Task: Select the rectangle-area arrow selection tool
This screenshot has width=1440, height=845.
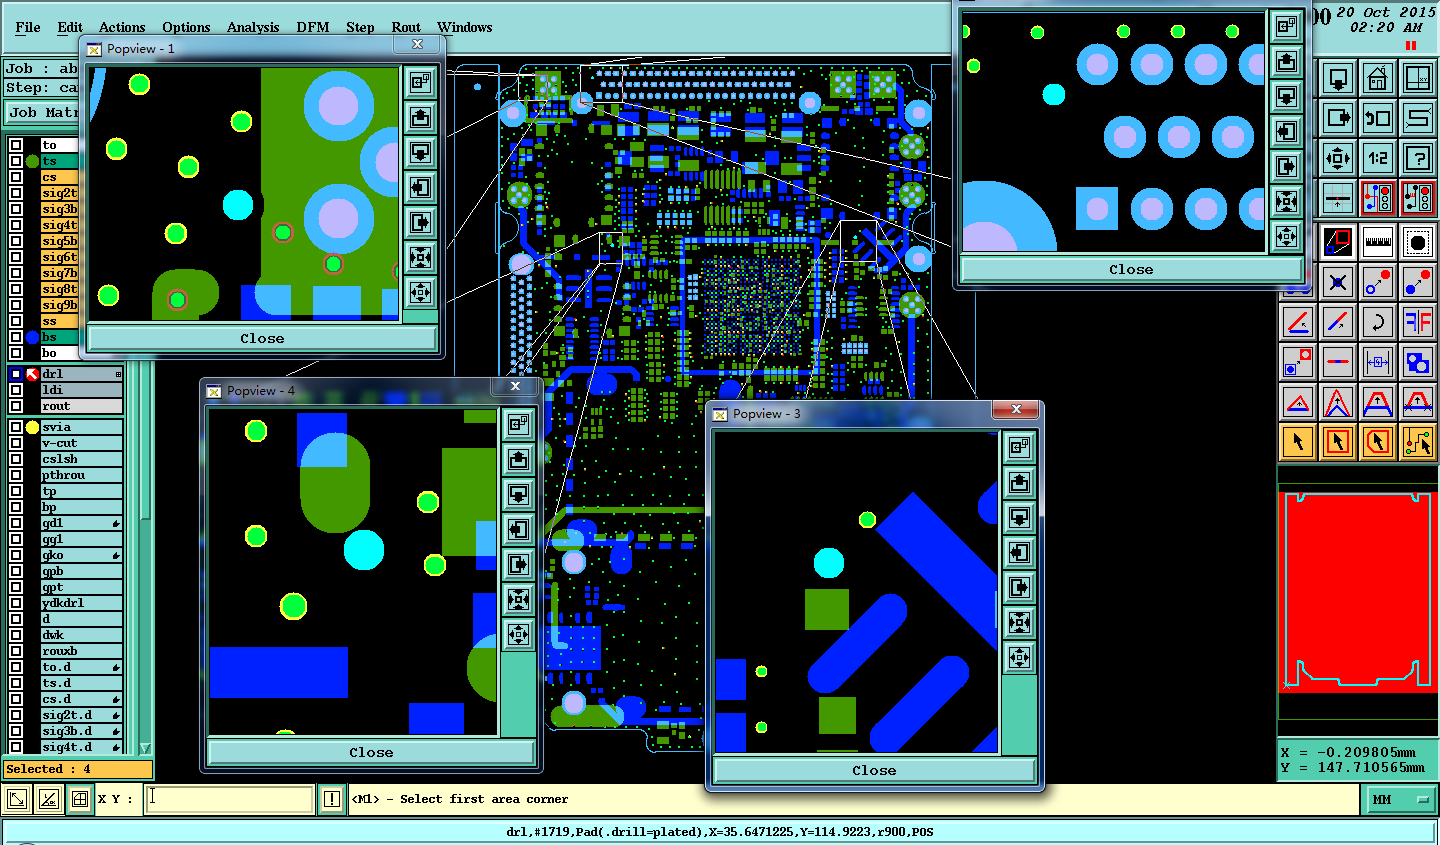Action: click(1338, 441)
